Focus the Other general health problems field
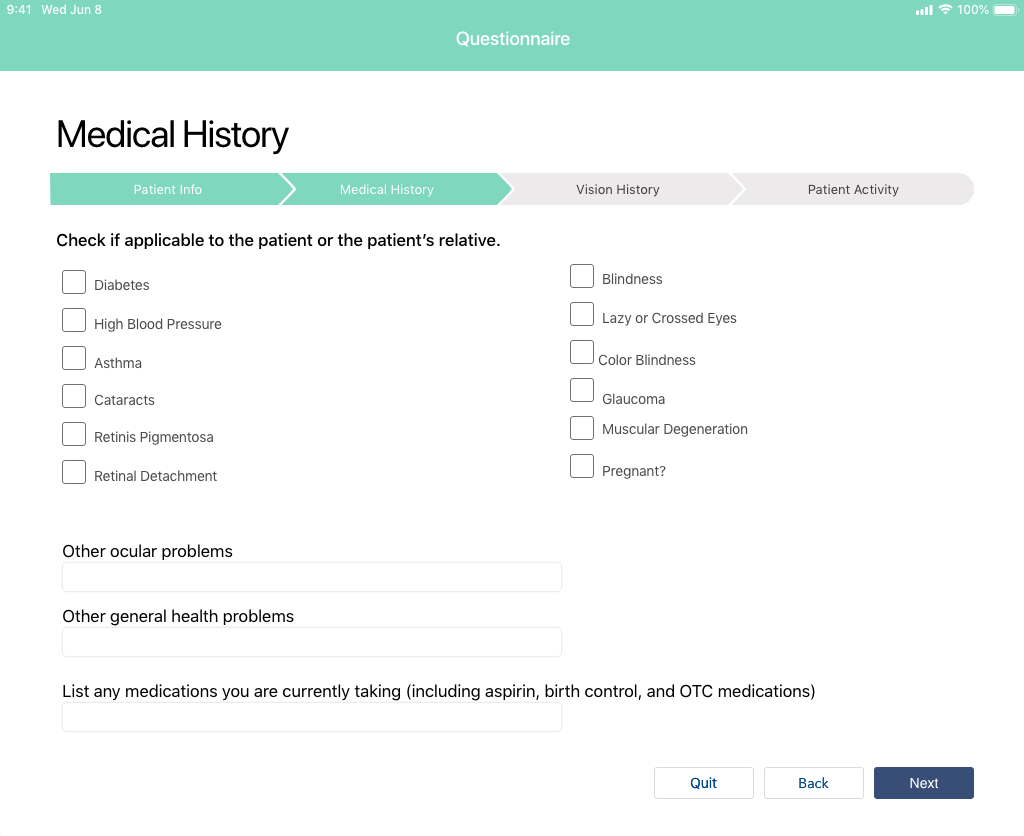This screenshot has width=1024, height=836. 312,642
